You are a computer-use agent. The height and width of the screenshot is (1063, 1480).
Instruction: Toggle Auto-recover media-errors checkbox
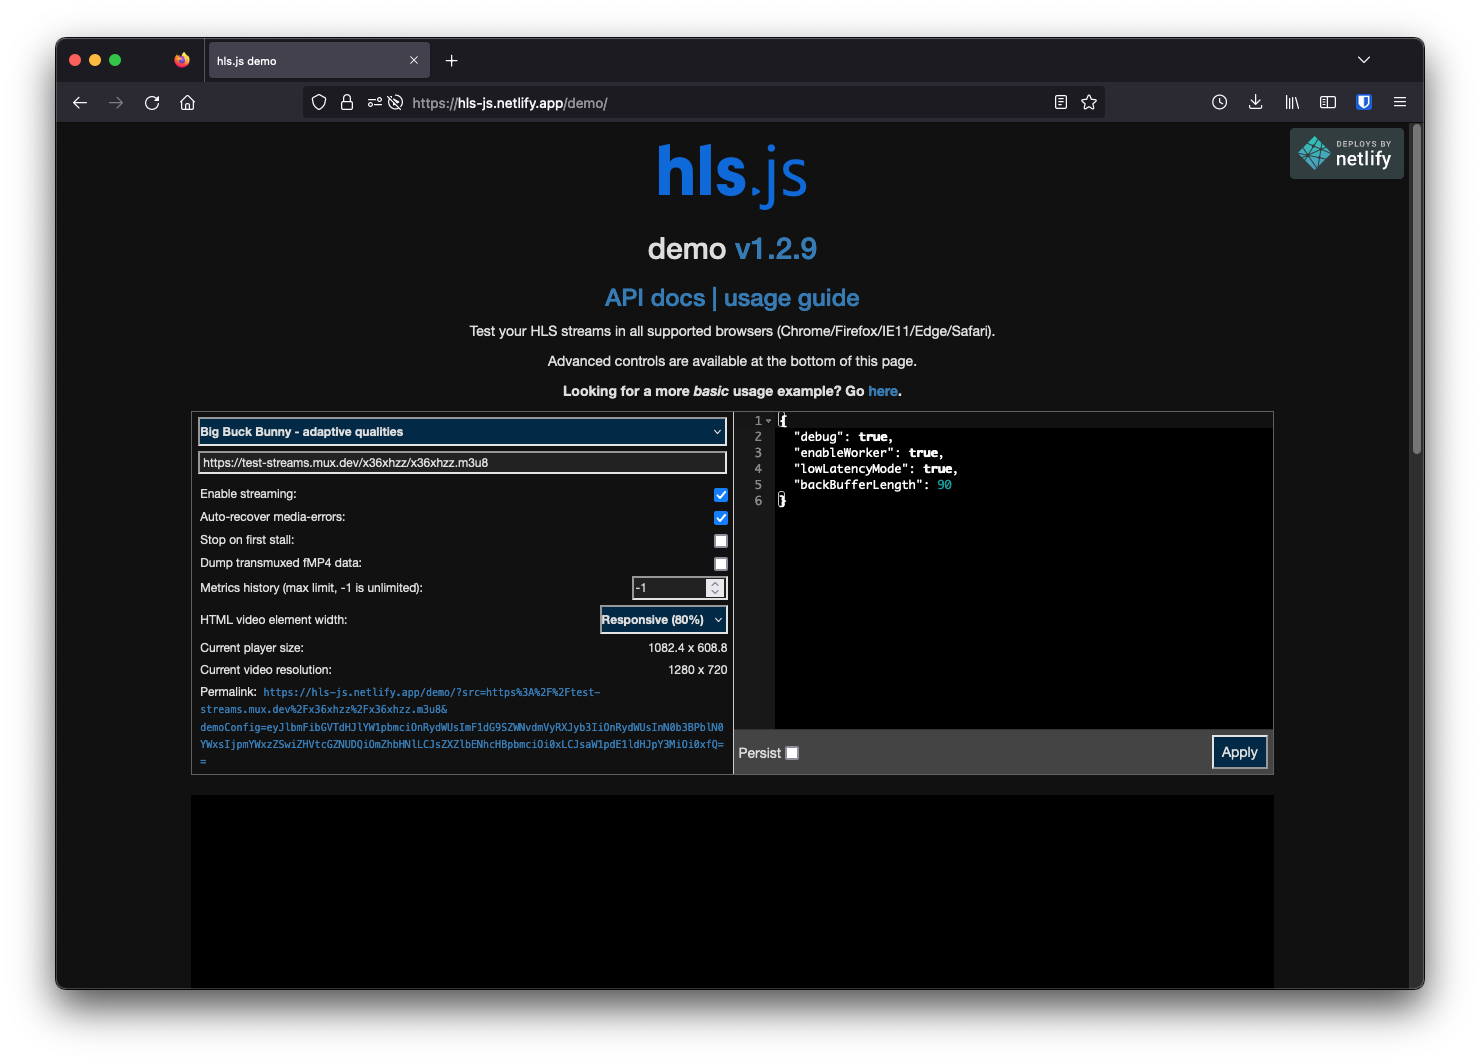tap(721, 518)
